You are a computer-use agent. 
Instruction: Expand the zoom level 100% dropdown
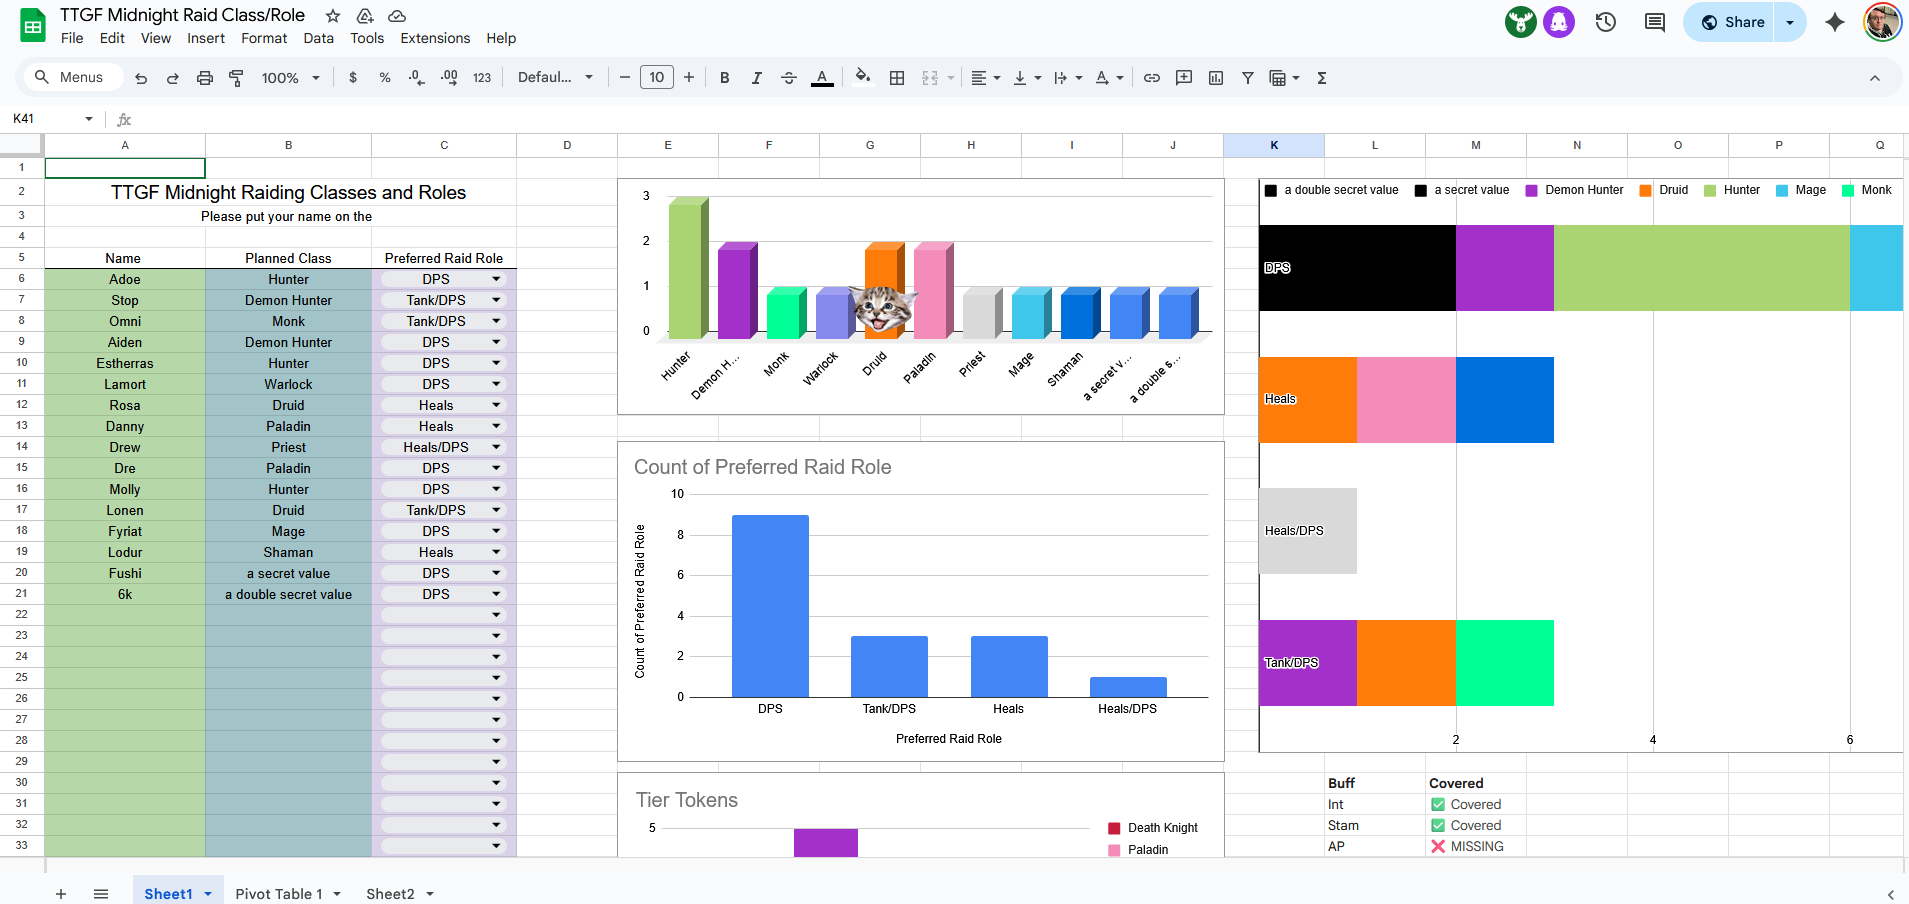(x=290, y=78)
